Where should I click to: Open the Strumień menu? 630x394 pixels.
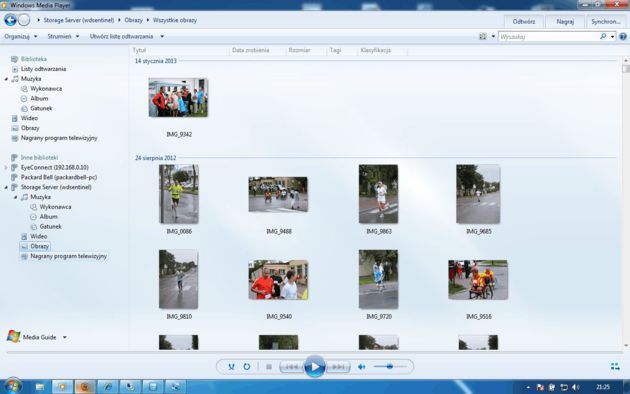pos(63,37)
